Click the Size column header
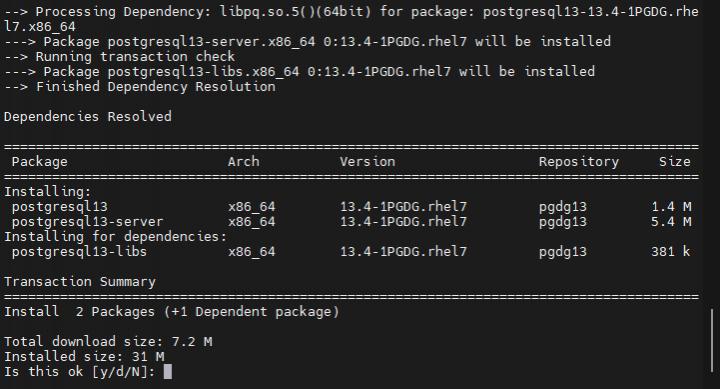 click(x=675, y=161)
